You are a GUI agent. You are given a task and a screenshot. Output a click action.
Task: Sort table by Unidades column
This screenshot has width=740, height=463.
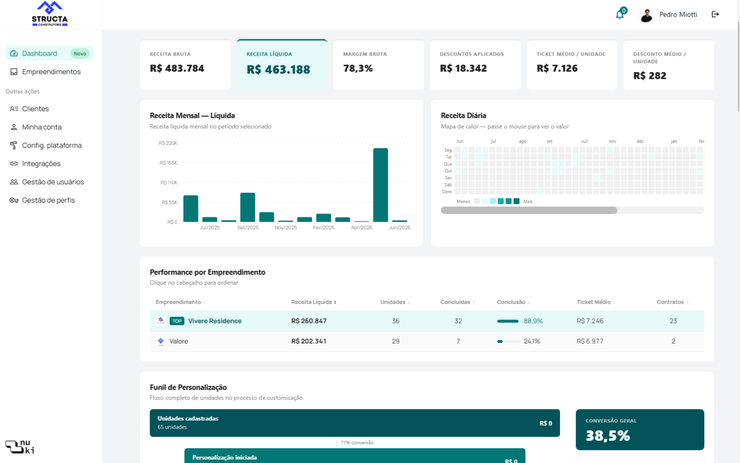coord(395,302)
